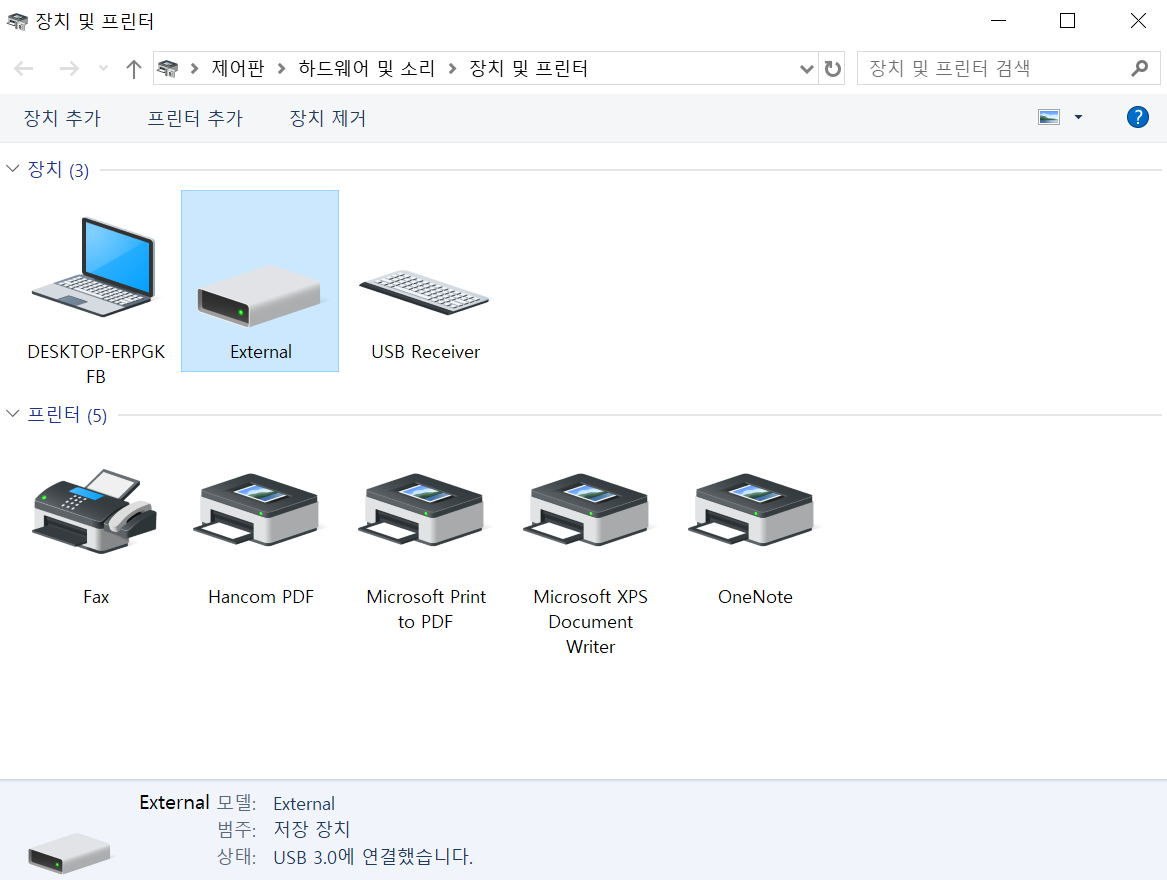This screenshot has width=1167, height=880.
Task: Click the External label text under drive
Action: [260, 352]
